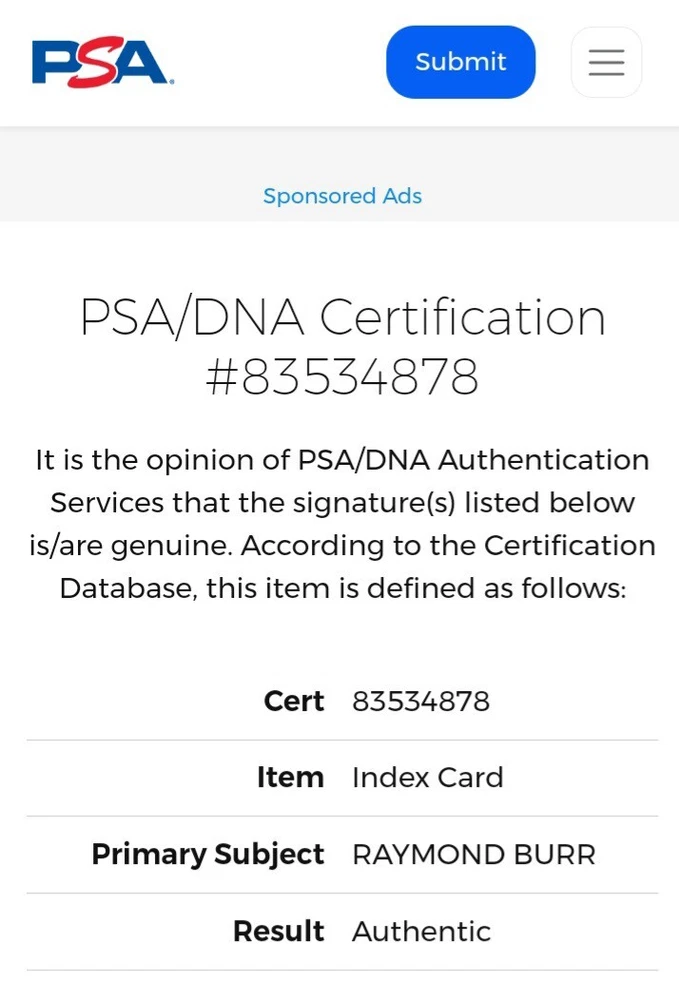
Task: Open the hamburger menu
Action: (606, 62)
